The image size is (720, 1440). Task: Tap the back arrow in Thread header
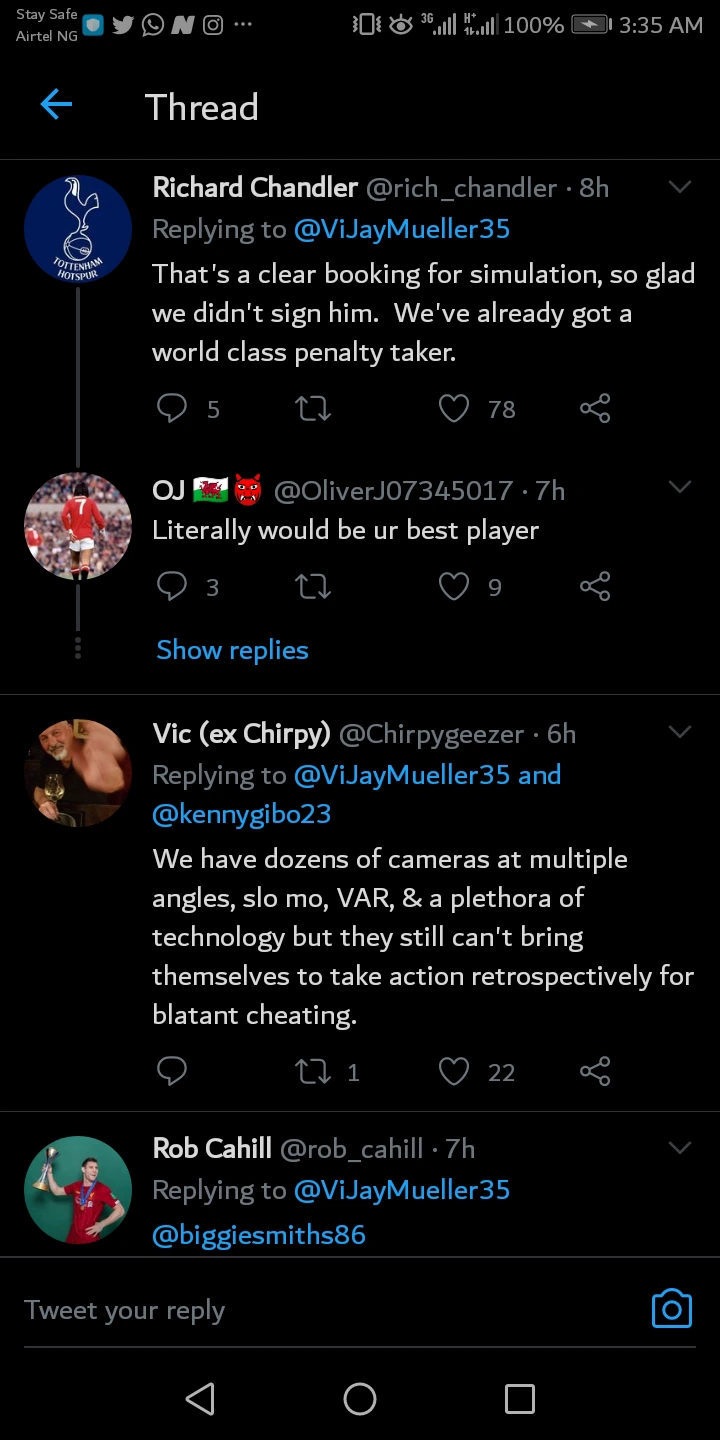tap(56, 104)
